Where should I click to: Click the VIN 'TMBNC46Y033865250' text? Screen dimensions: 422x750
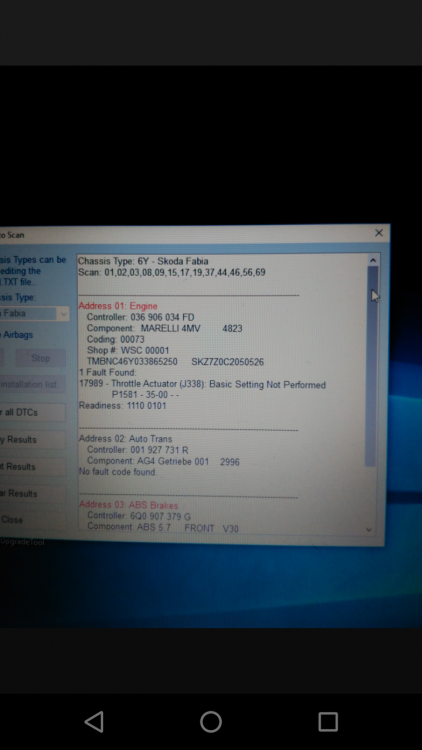coord(132,362)
